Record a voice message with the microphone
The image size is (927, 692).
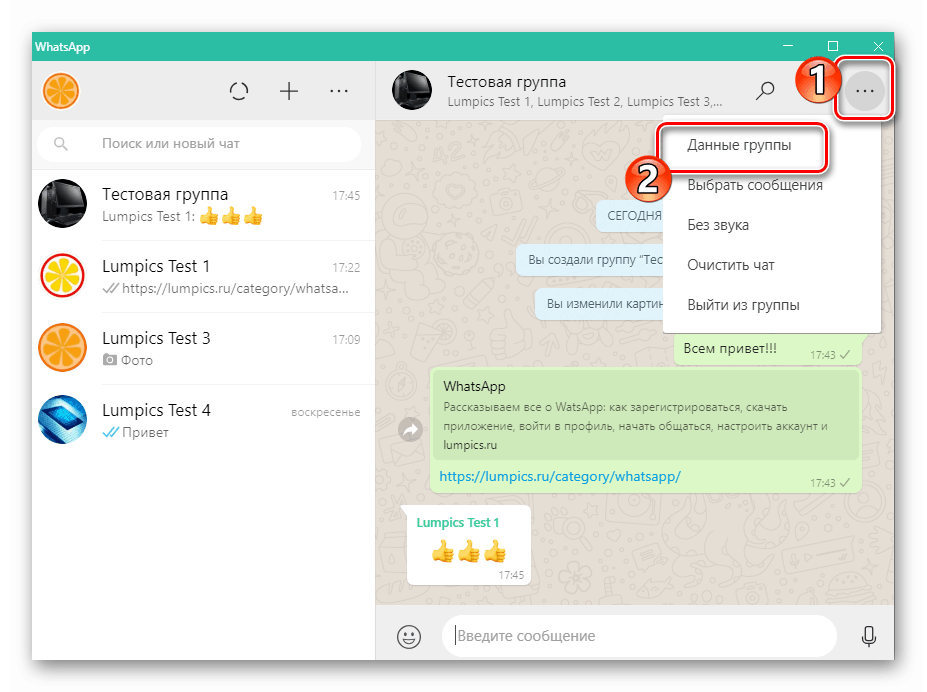(x=868, y=636)
